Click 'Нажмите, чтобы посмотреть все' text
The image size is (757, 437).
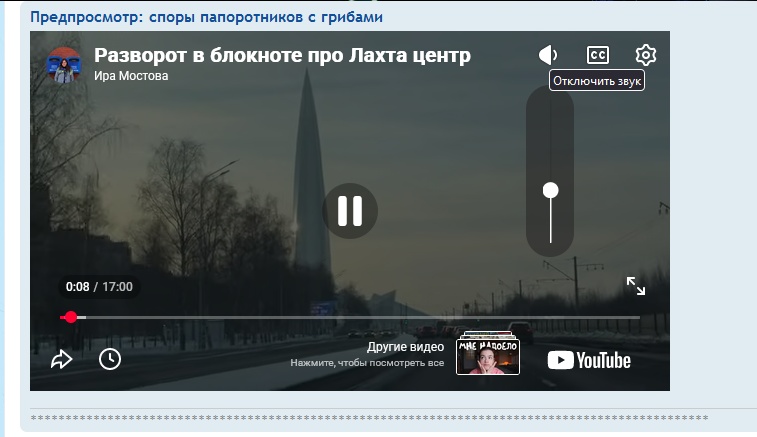367,363
